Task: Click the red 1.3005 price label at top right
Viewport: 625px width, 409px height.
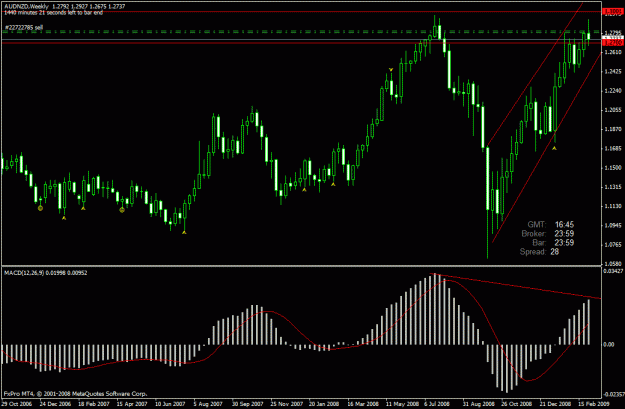Action: [x=613, y=12]
